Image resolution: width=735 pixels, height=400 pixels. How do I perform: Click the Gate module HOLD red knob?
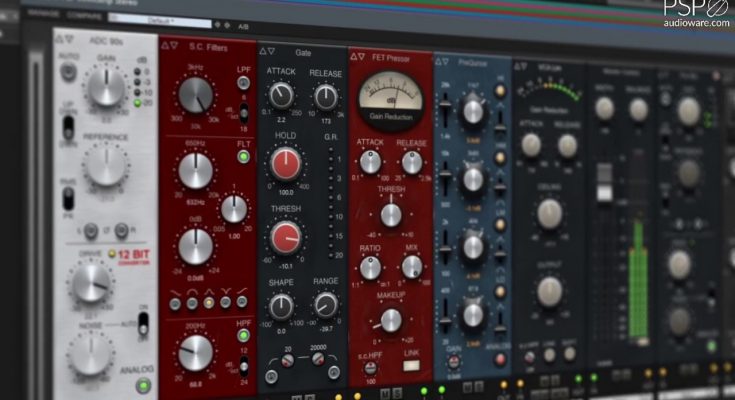click(x=287, y=165)
